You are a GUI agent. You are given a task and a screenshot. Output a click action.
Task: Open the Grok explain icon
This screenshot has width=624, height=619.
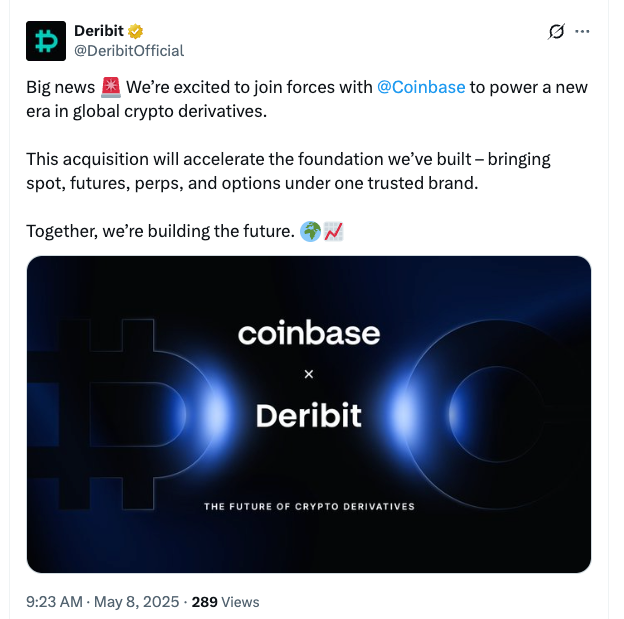point(557,32)
